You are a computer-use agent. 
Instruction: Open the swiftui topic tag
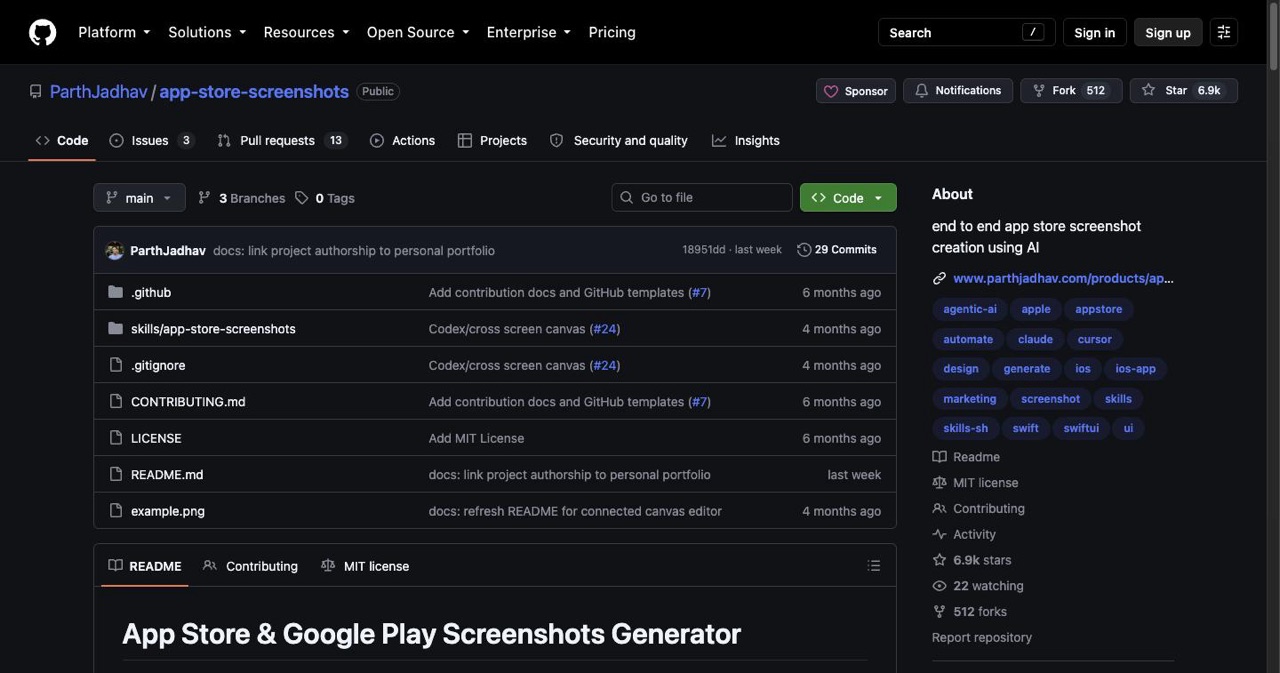1081,428
